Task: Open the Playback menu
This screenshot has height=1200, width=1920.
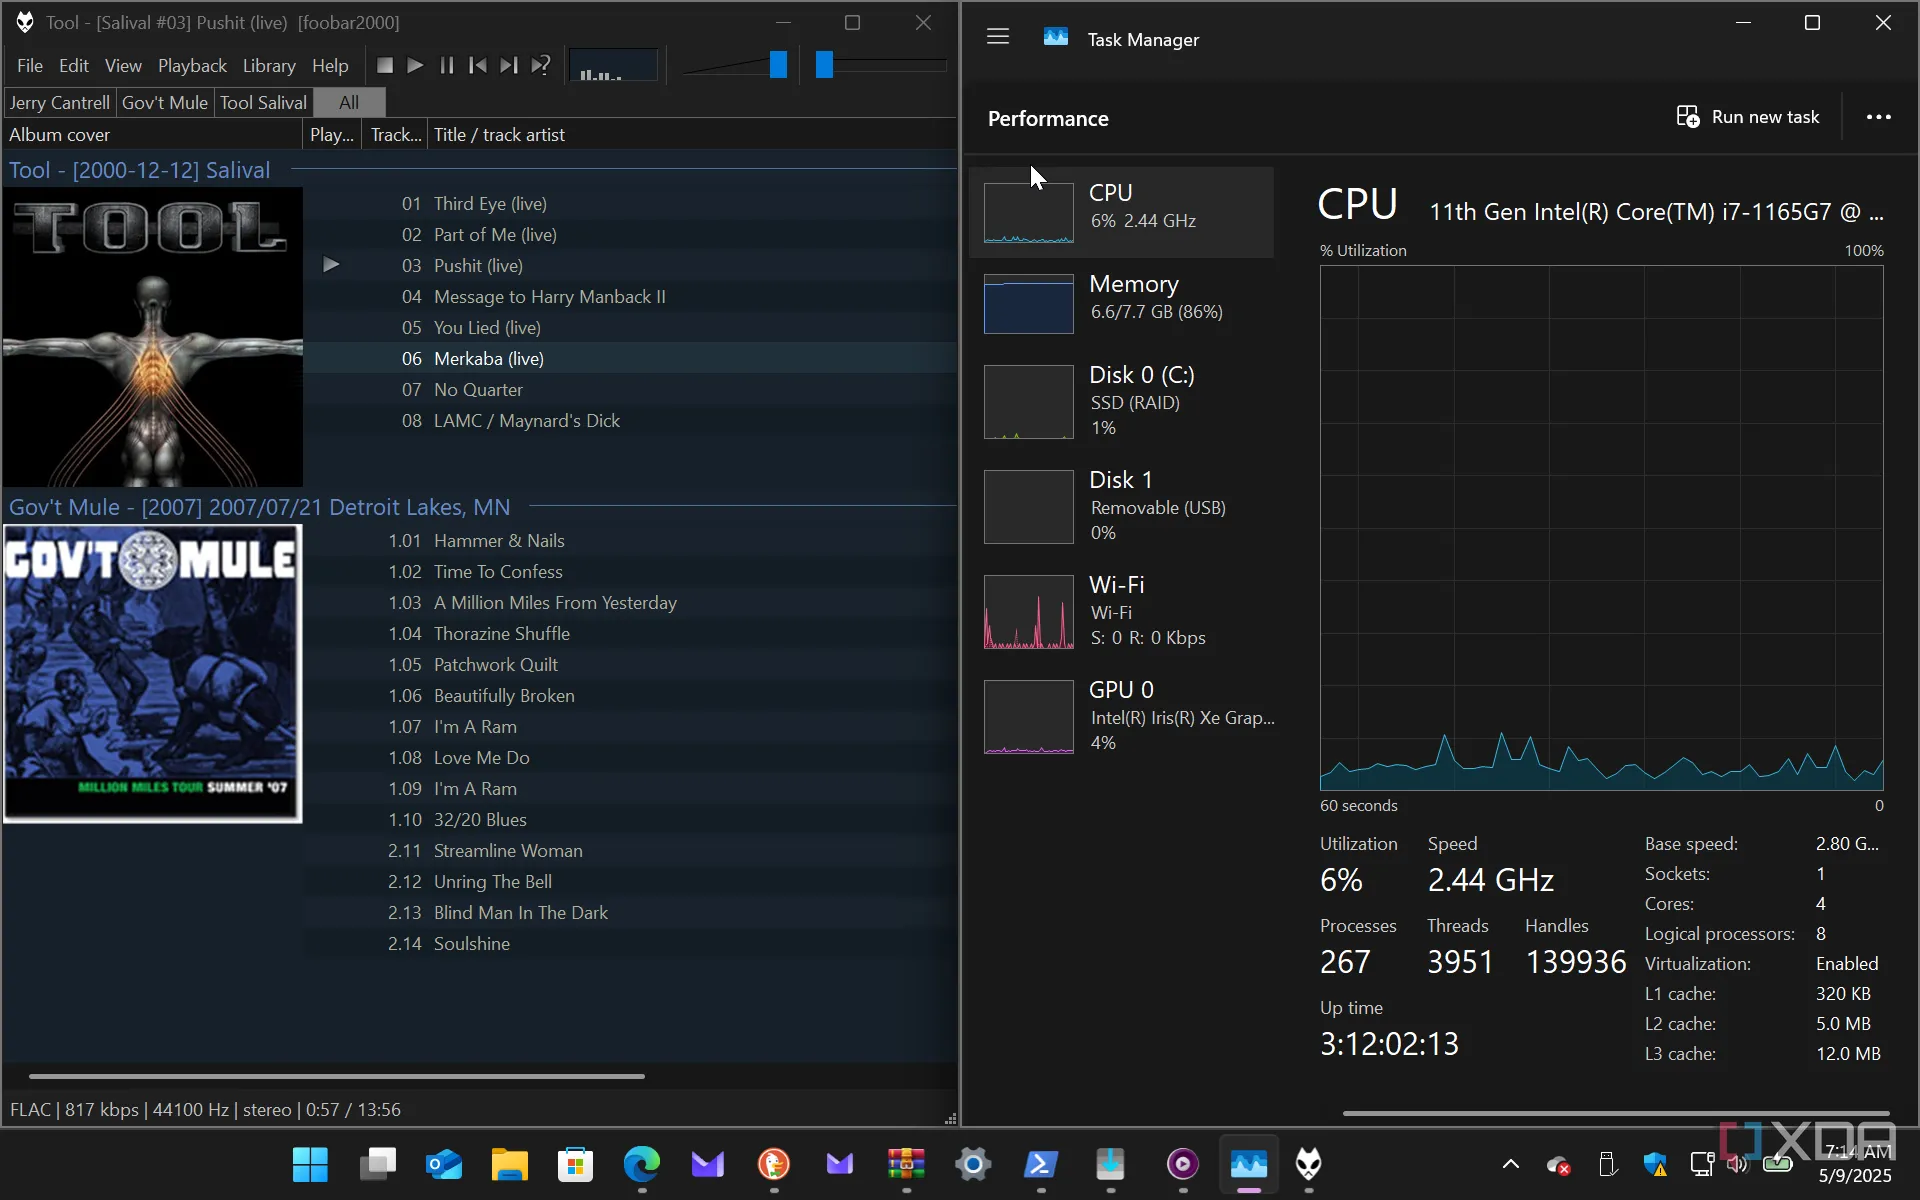Action: pos(192,65)
